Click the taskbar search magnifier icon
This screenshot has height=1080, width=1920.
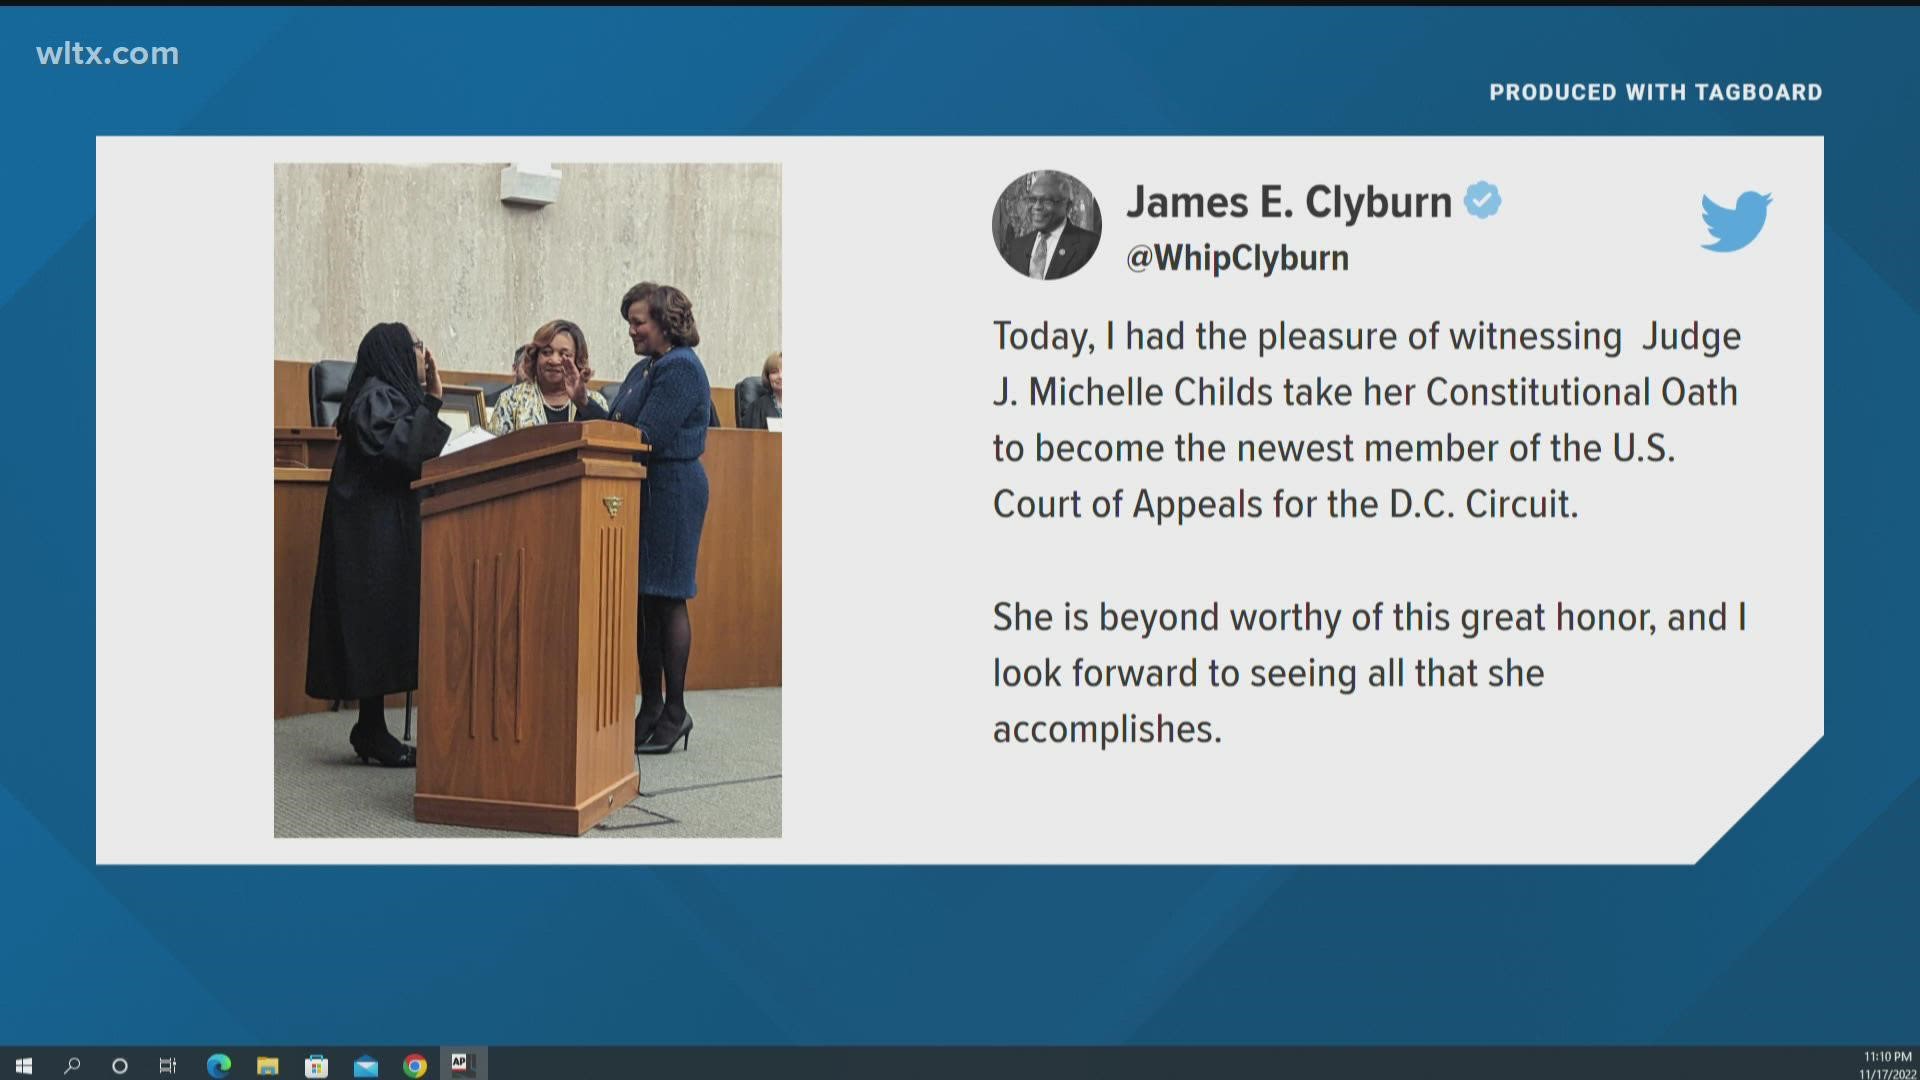[72, 1066]
